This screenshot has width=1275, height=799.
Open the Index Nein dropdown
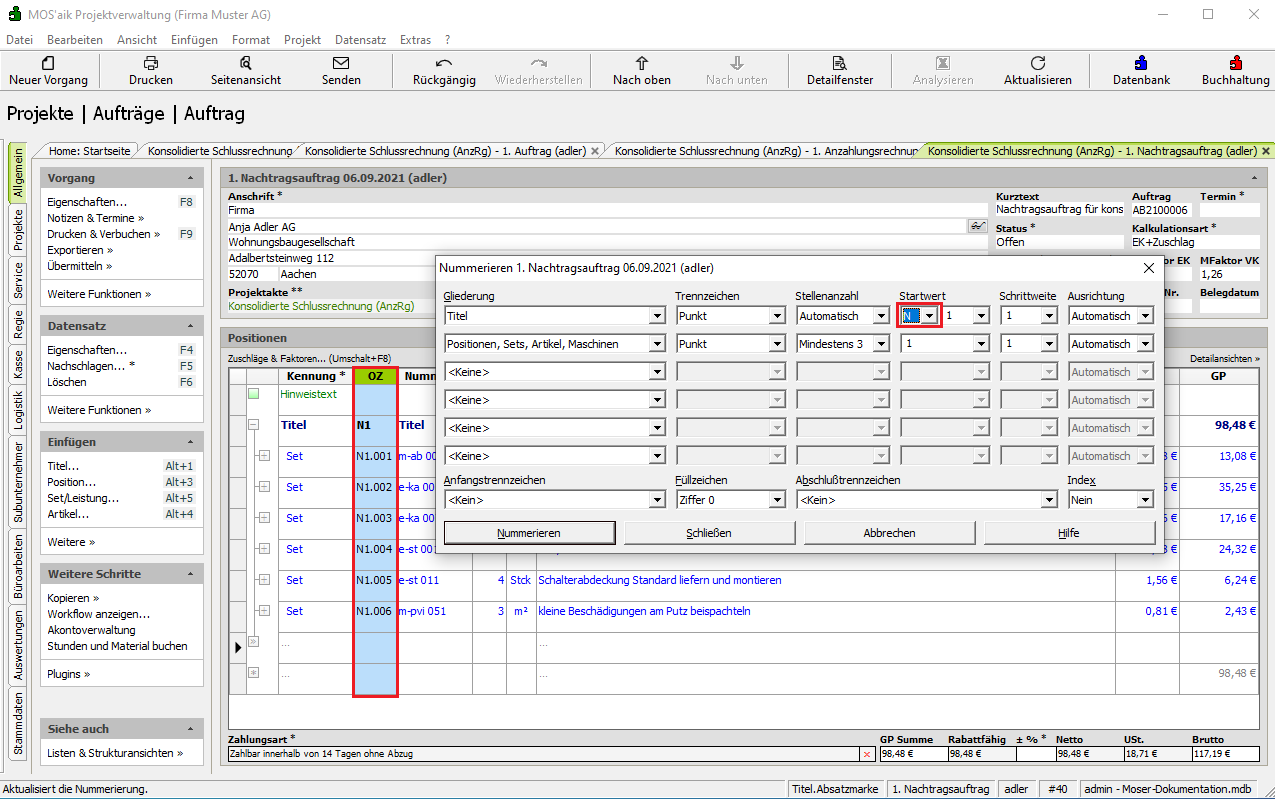[1144, 500]
